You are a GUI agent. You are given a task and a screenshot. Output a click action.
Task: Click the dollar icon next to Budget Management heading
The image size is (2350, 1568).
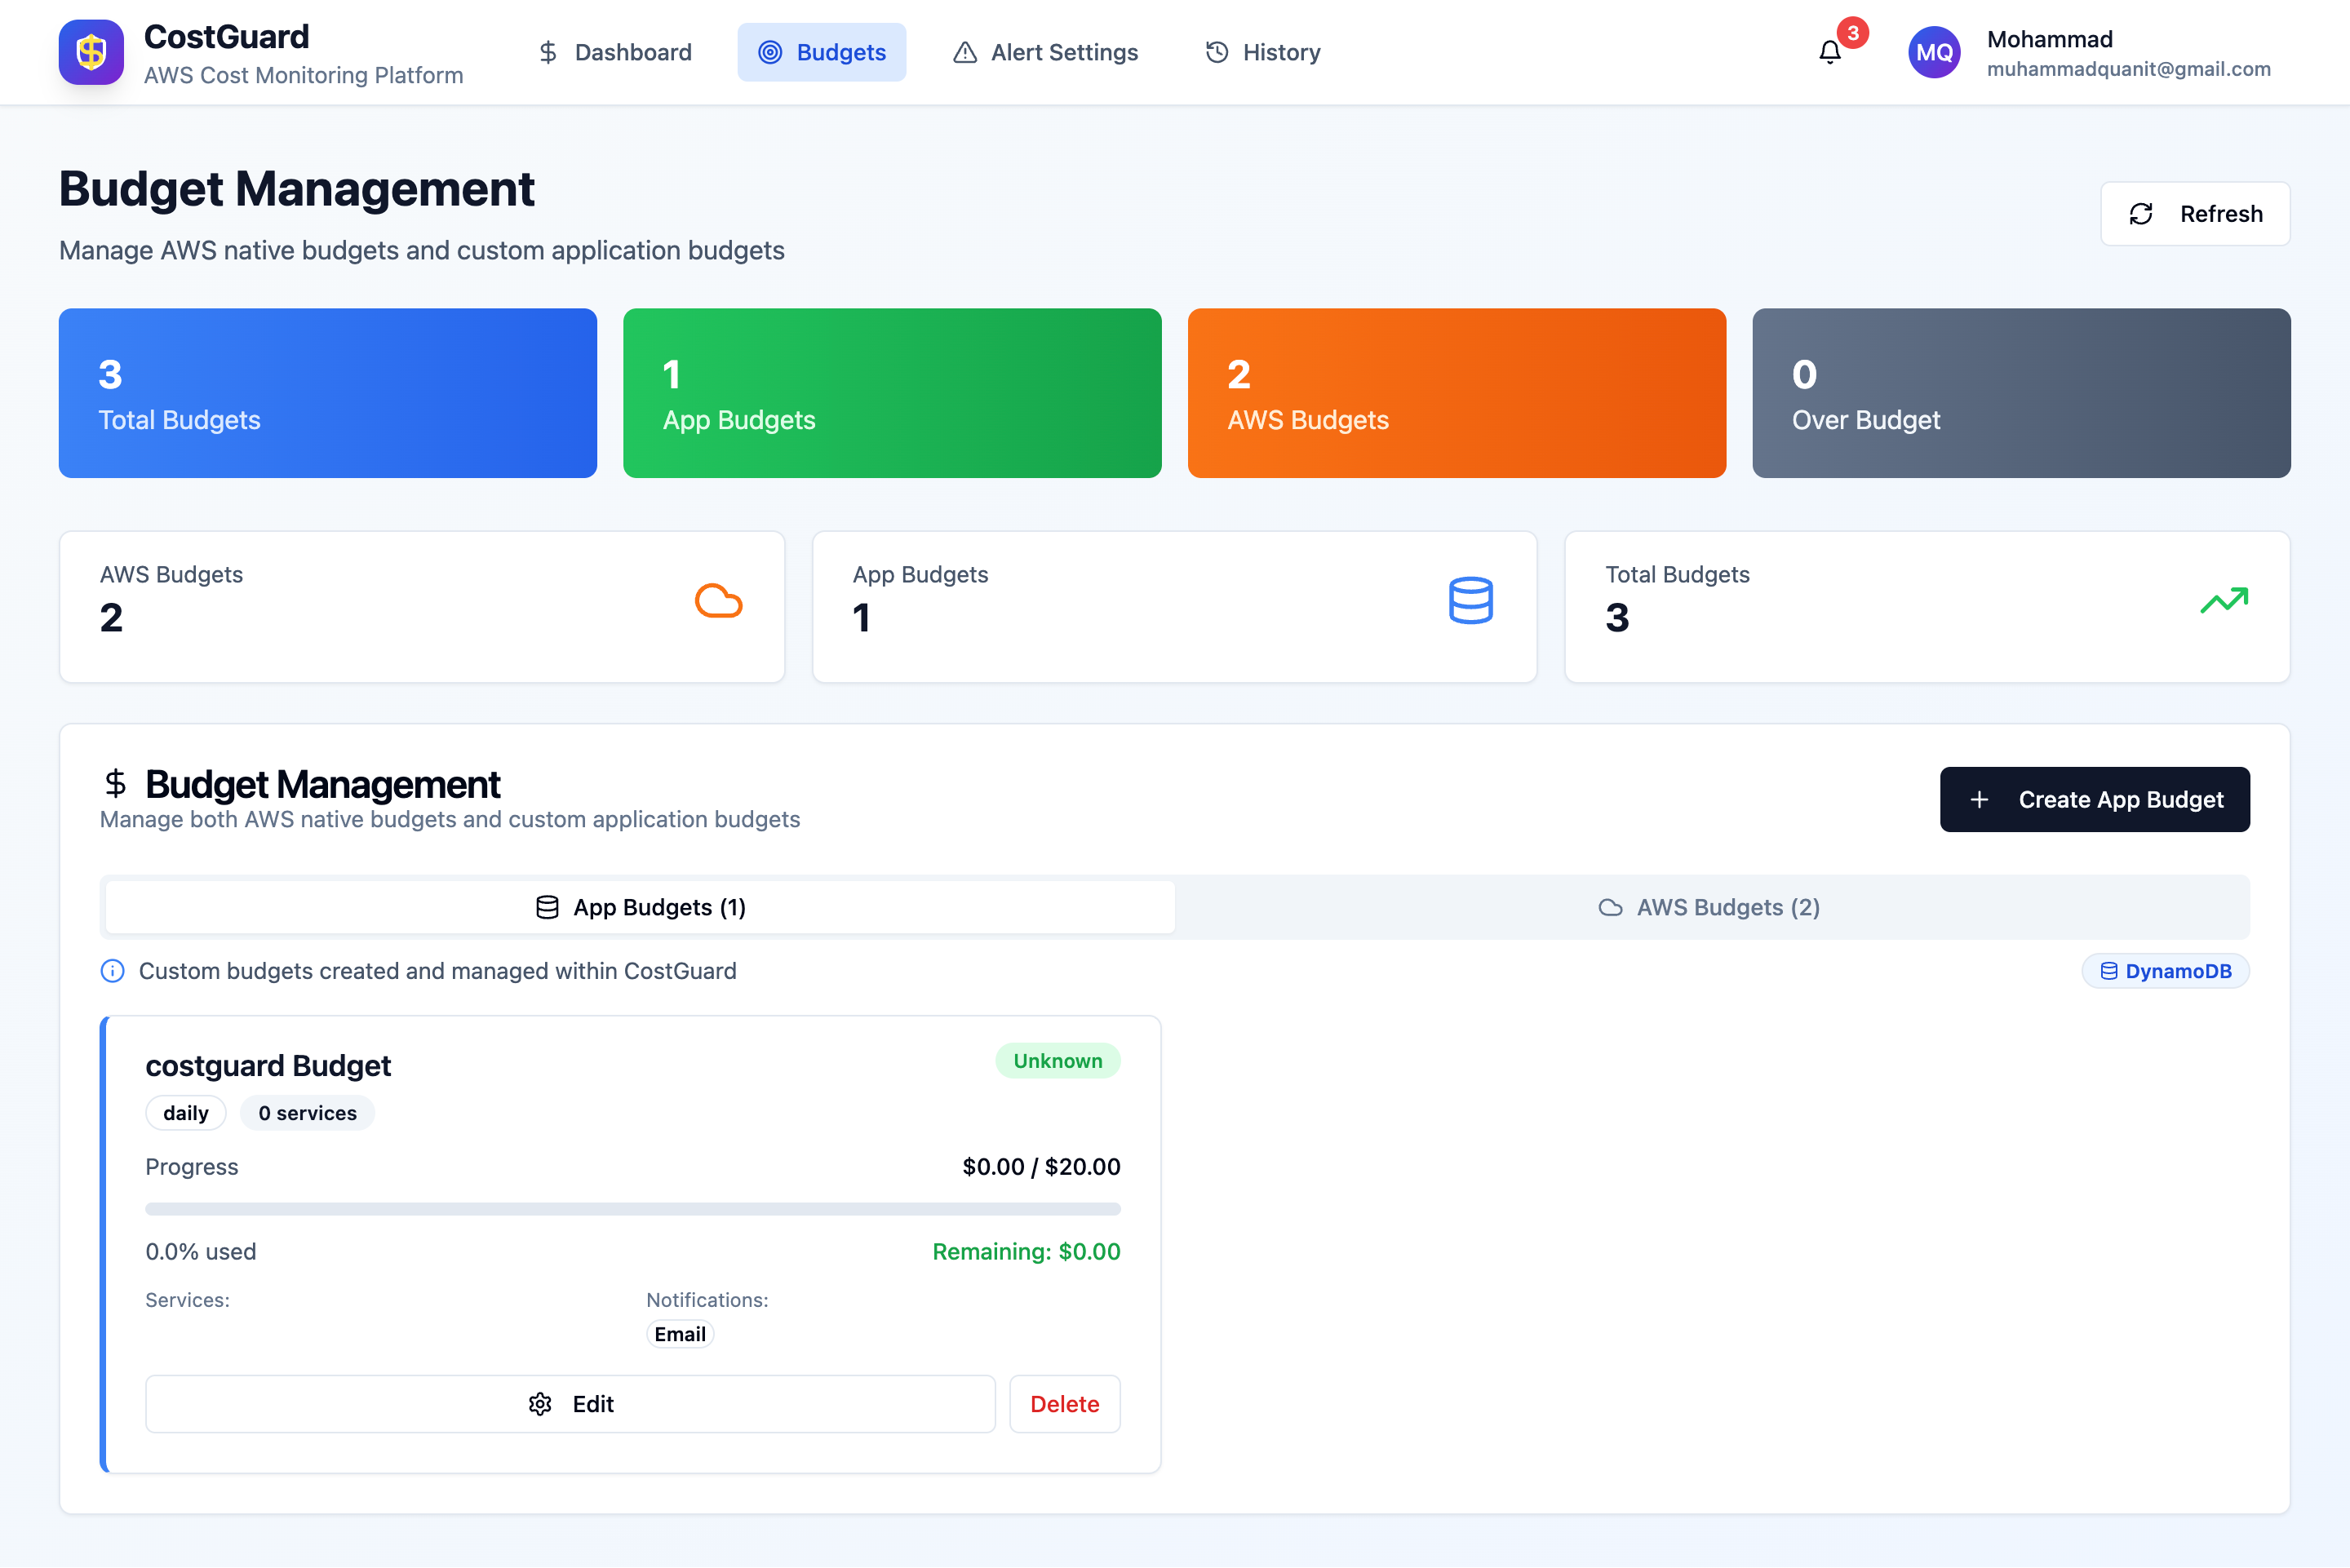click(115, 783)
